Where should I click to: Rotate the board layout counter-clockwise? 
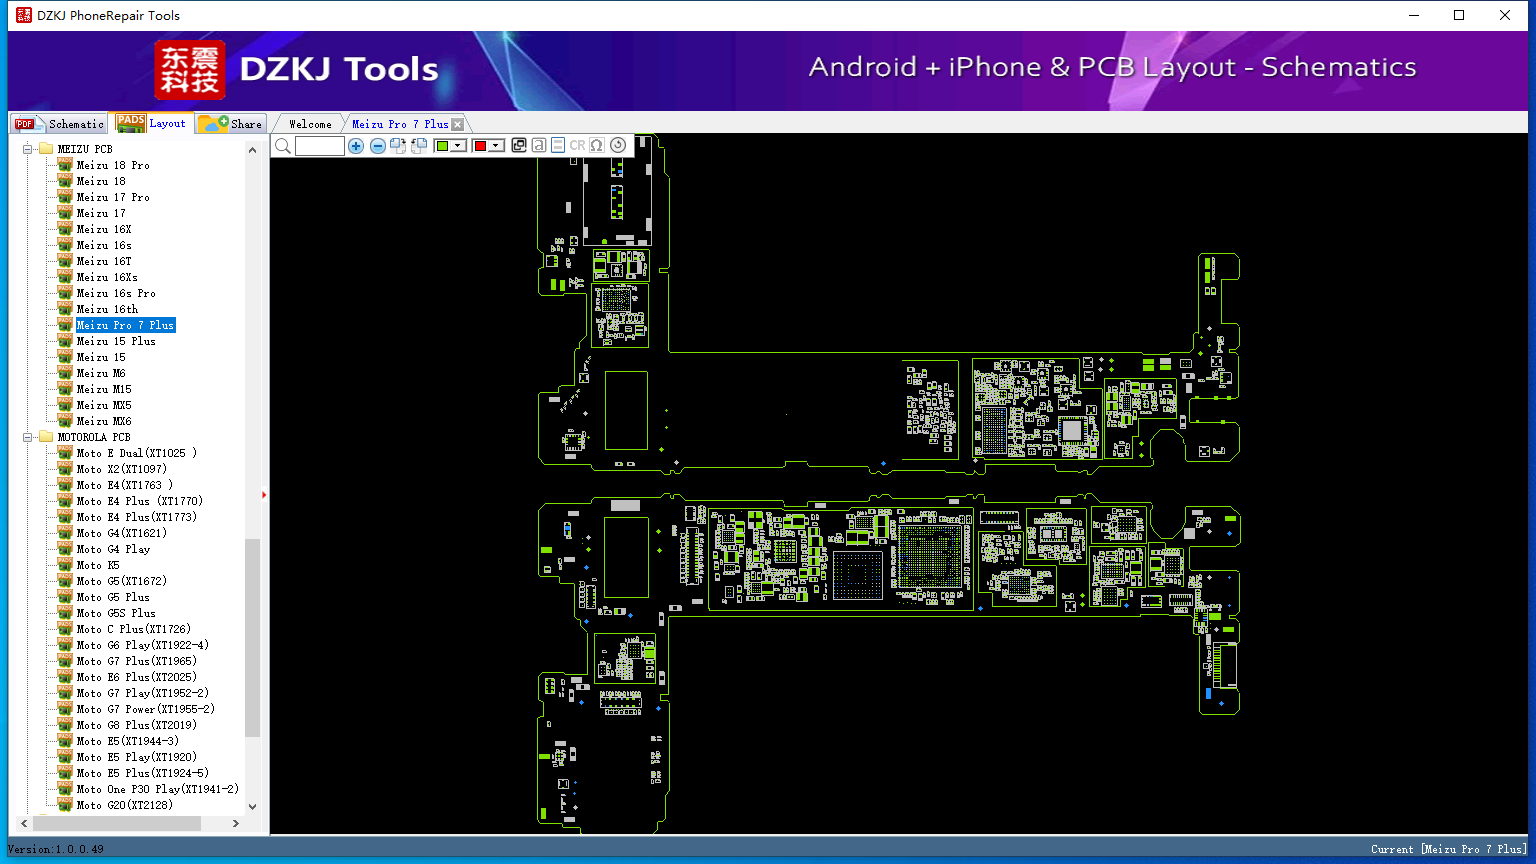pyautogui.click(x=419, y=146)
